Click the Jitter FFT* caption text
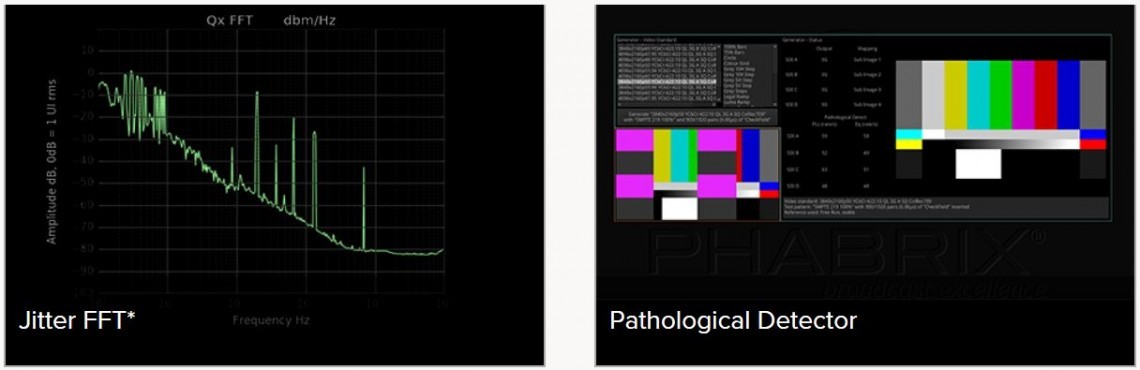Viewport: 1140px width, 370px height. [78, 321]
